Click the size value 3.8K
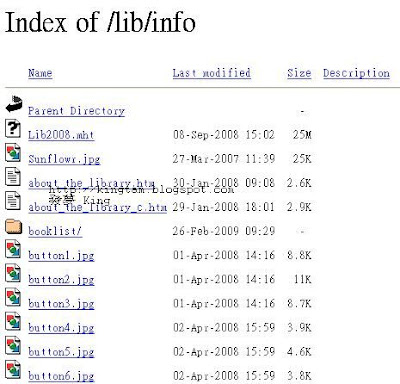The height and width of the screenshot is (384, 400). [299, 376]
